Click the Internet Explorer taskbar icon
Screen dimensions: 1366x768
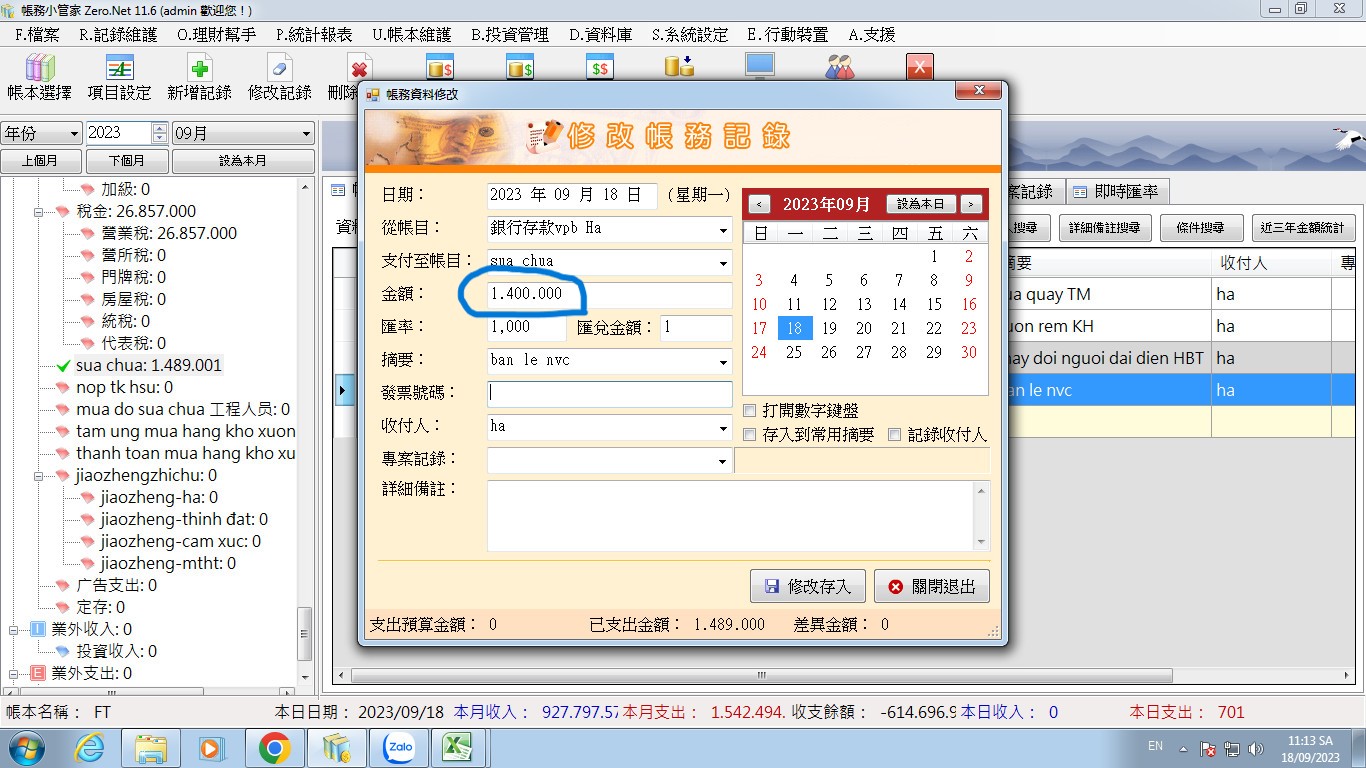90,747
